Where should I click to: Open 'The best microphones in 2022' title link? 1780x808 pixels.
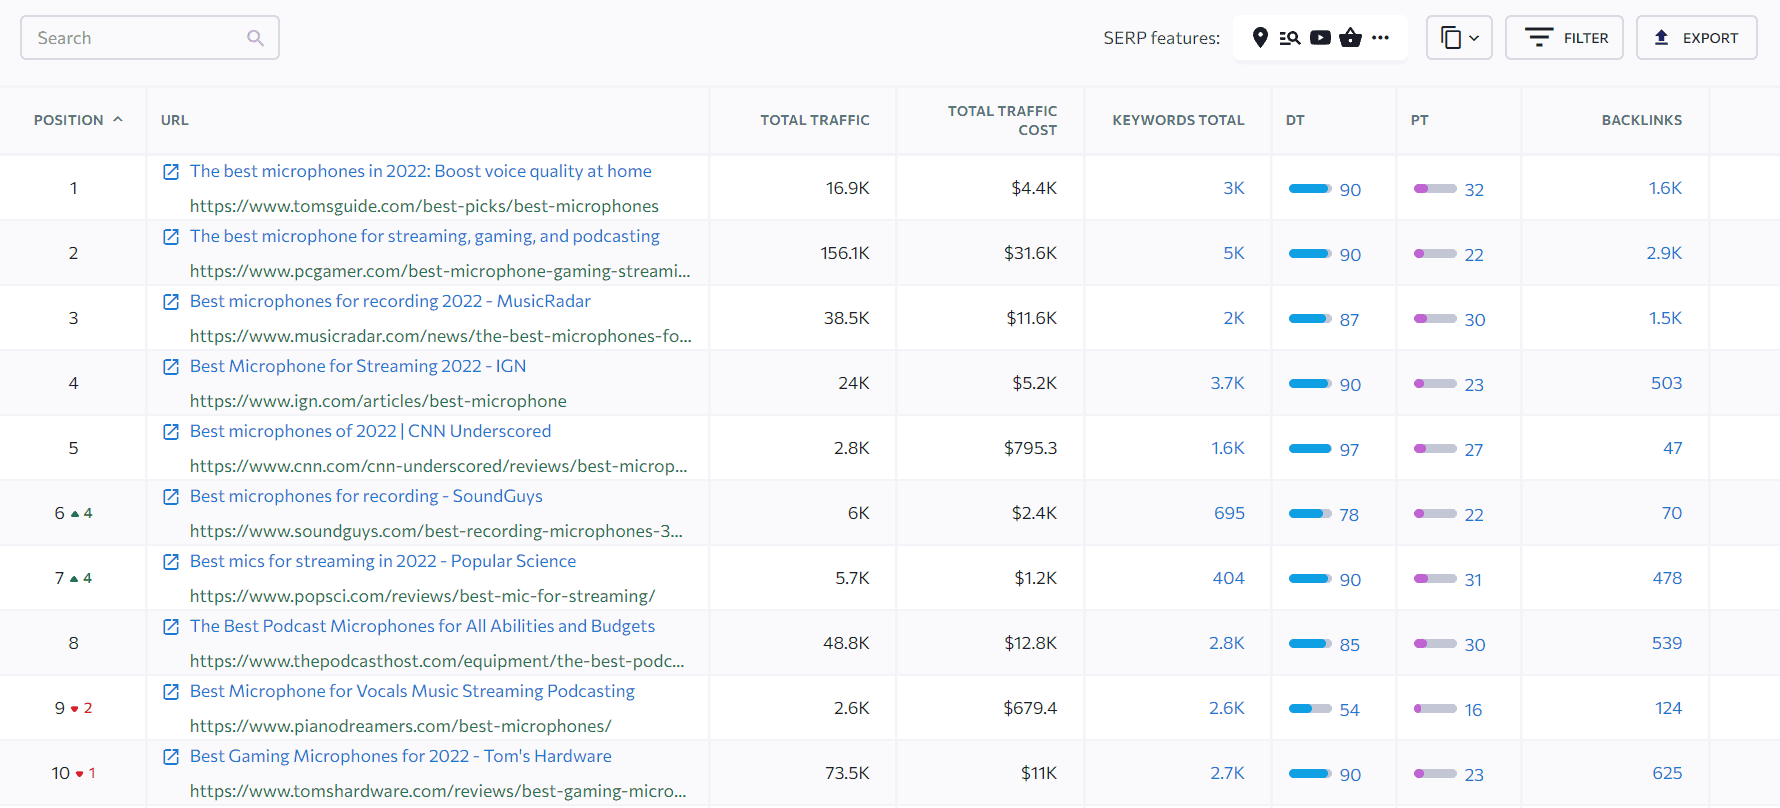click(421, 171)
